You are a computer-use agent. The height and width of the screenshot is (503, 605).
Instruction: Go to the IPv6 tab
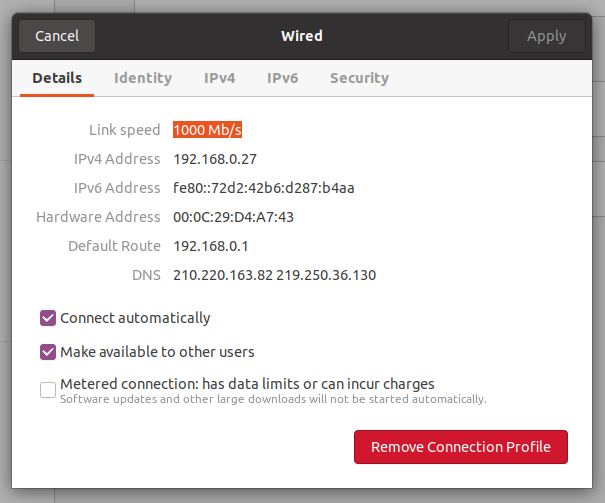click(x=282, y=78)
